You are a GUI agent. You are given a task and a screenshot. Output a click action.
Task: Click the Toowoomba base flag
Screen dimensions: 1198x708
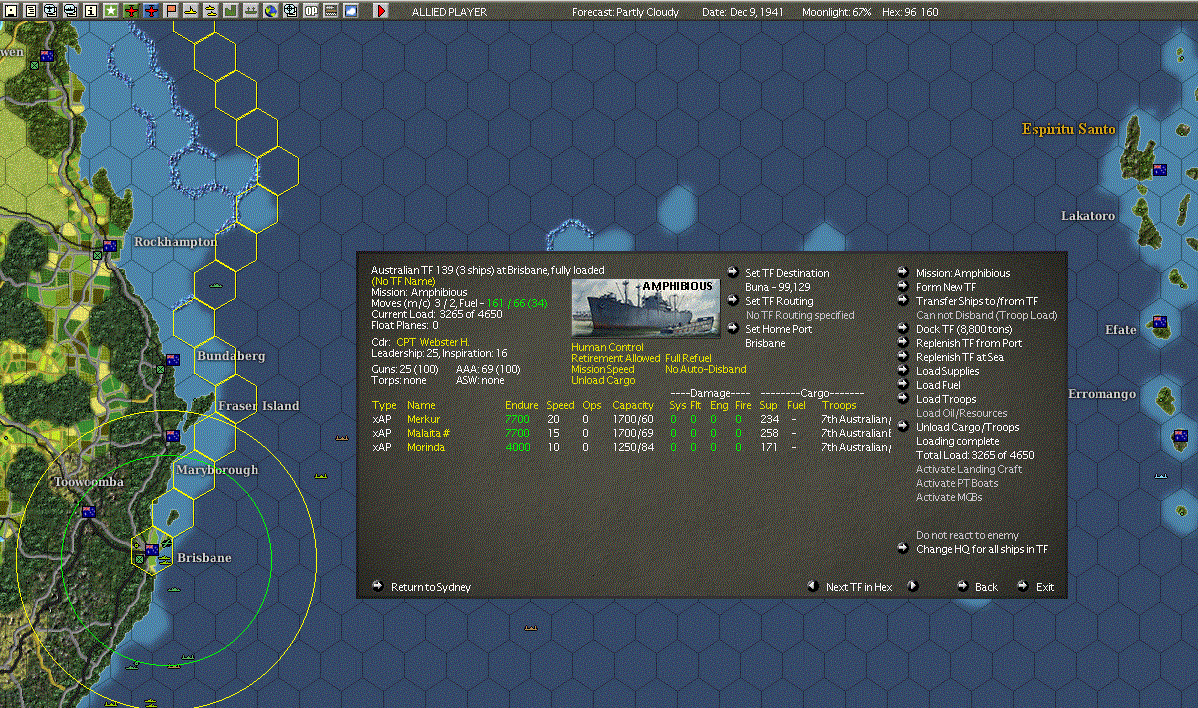[89, 512]
